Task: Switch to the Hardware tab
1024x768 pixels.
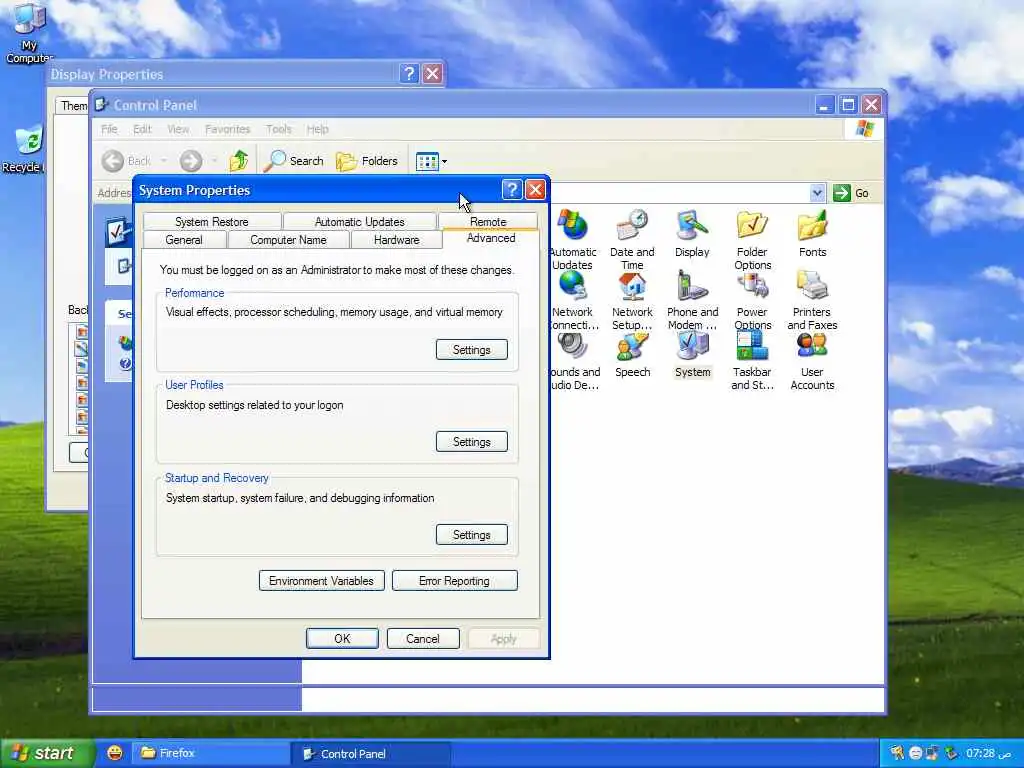Action: (396, 240)
